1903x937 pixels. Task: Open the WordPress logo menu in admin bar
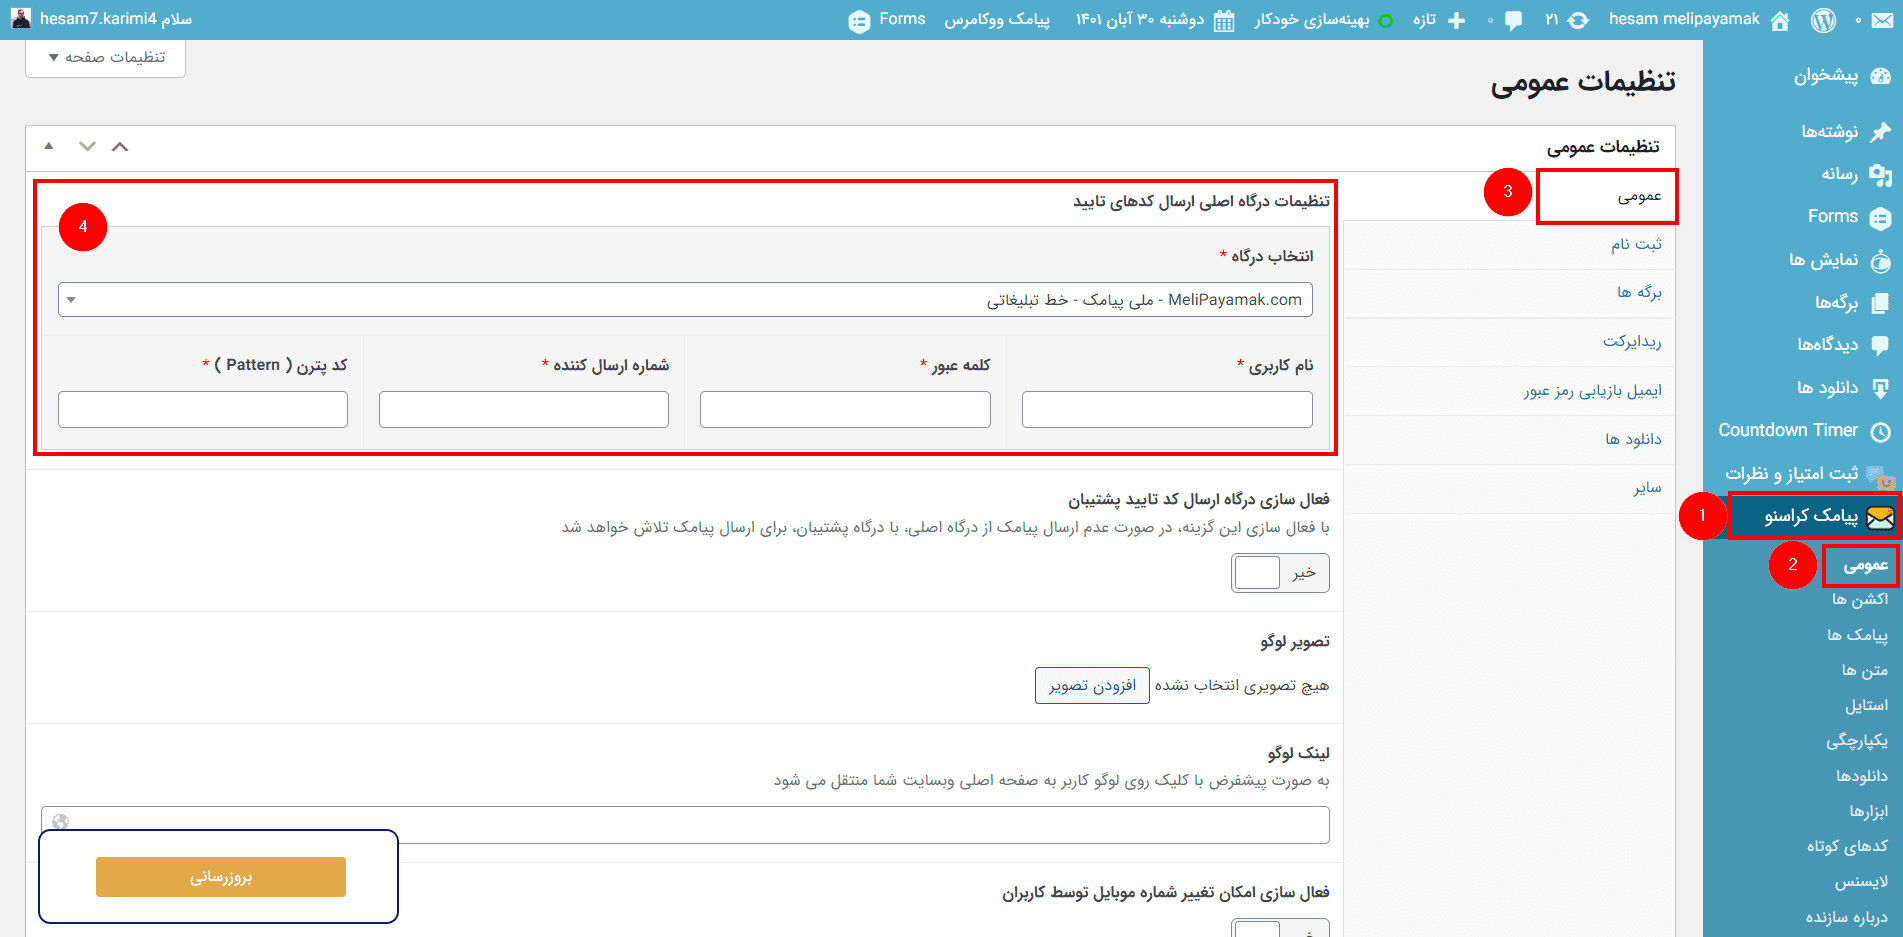1822,18
